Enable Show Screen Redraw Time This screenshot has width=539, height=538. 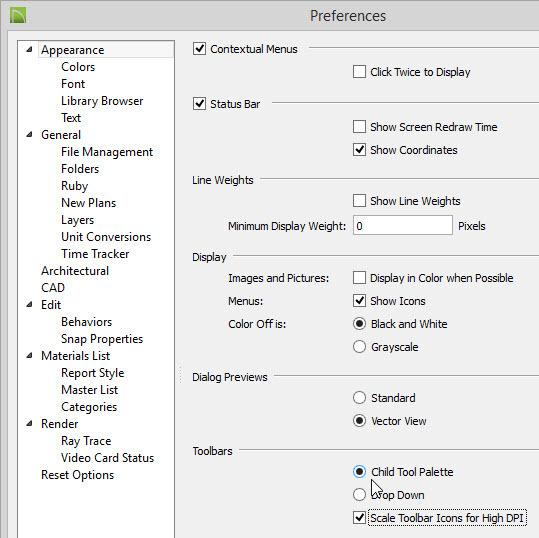click(x=359, y=127)
